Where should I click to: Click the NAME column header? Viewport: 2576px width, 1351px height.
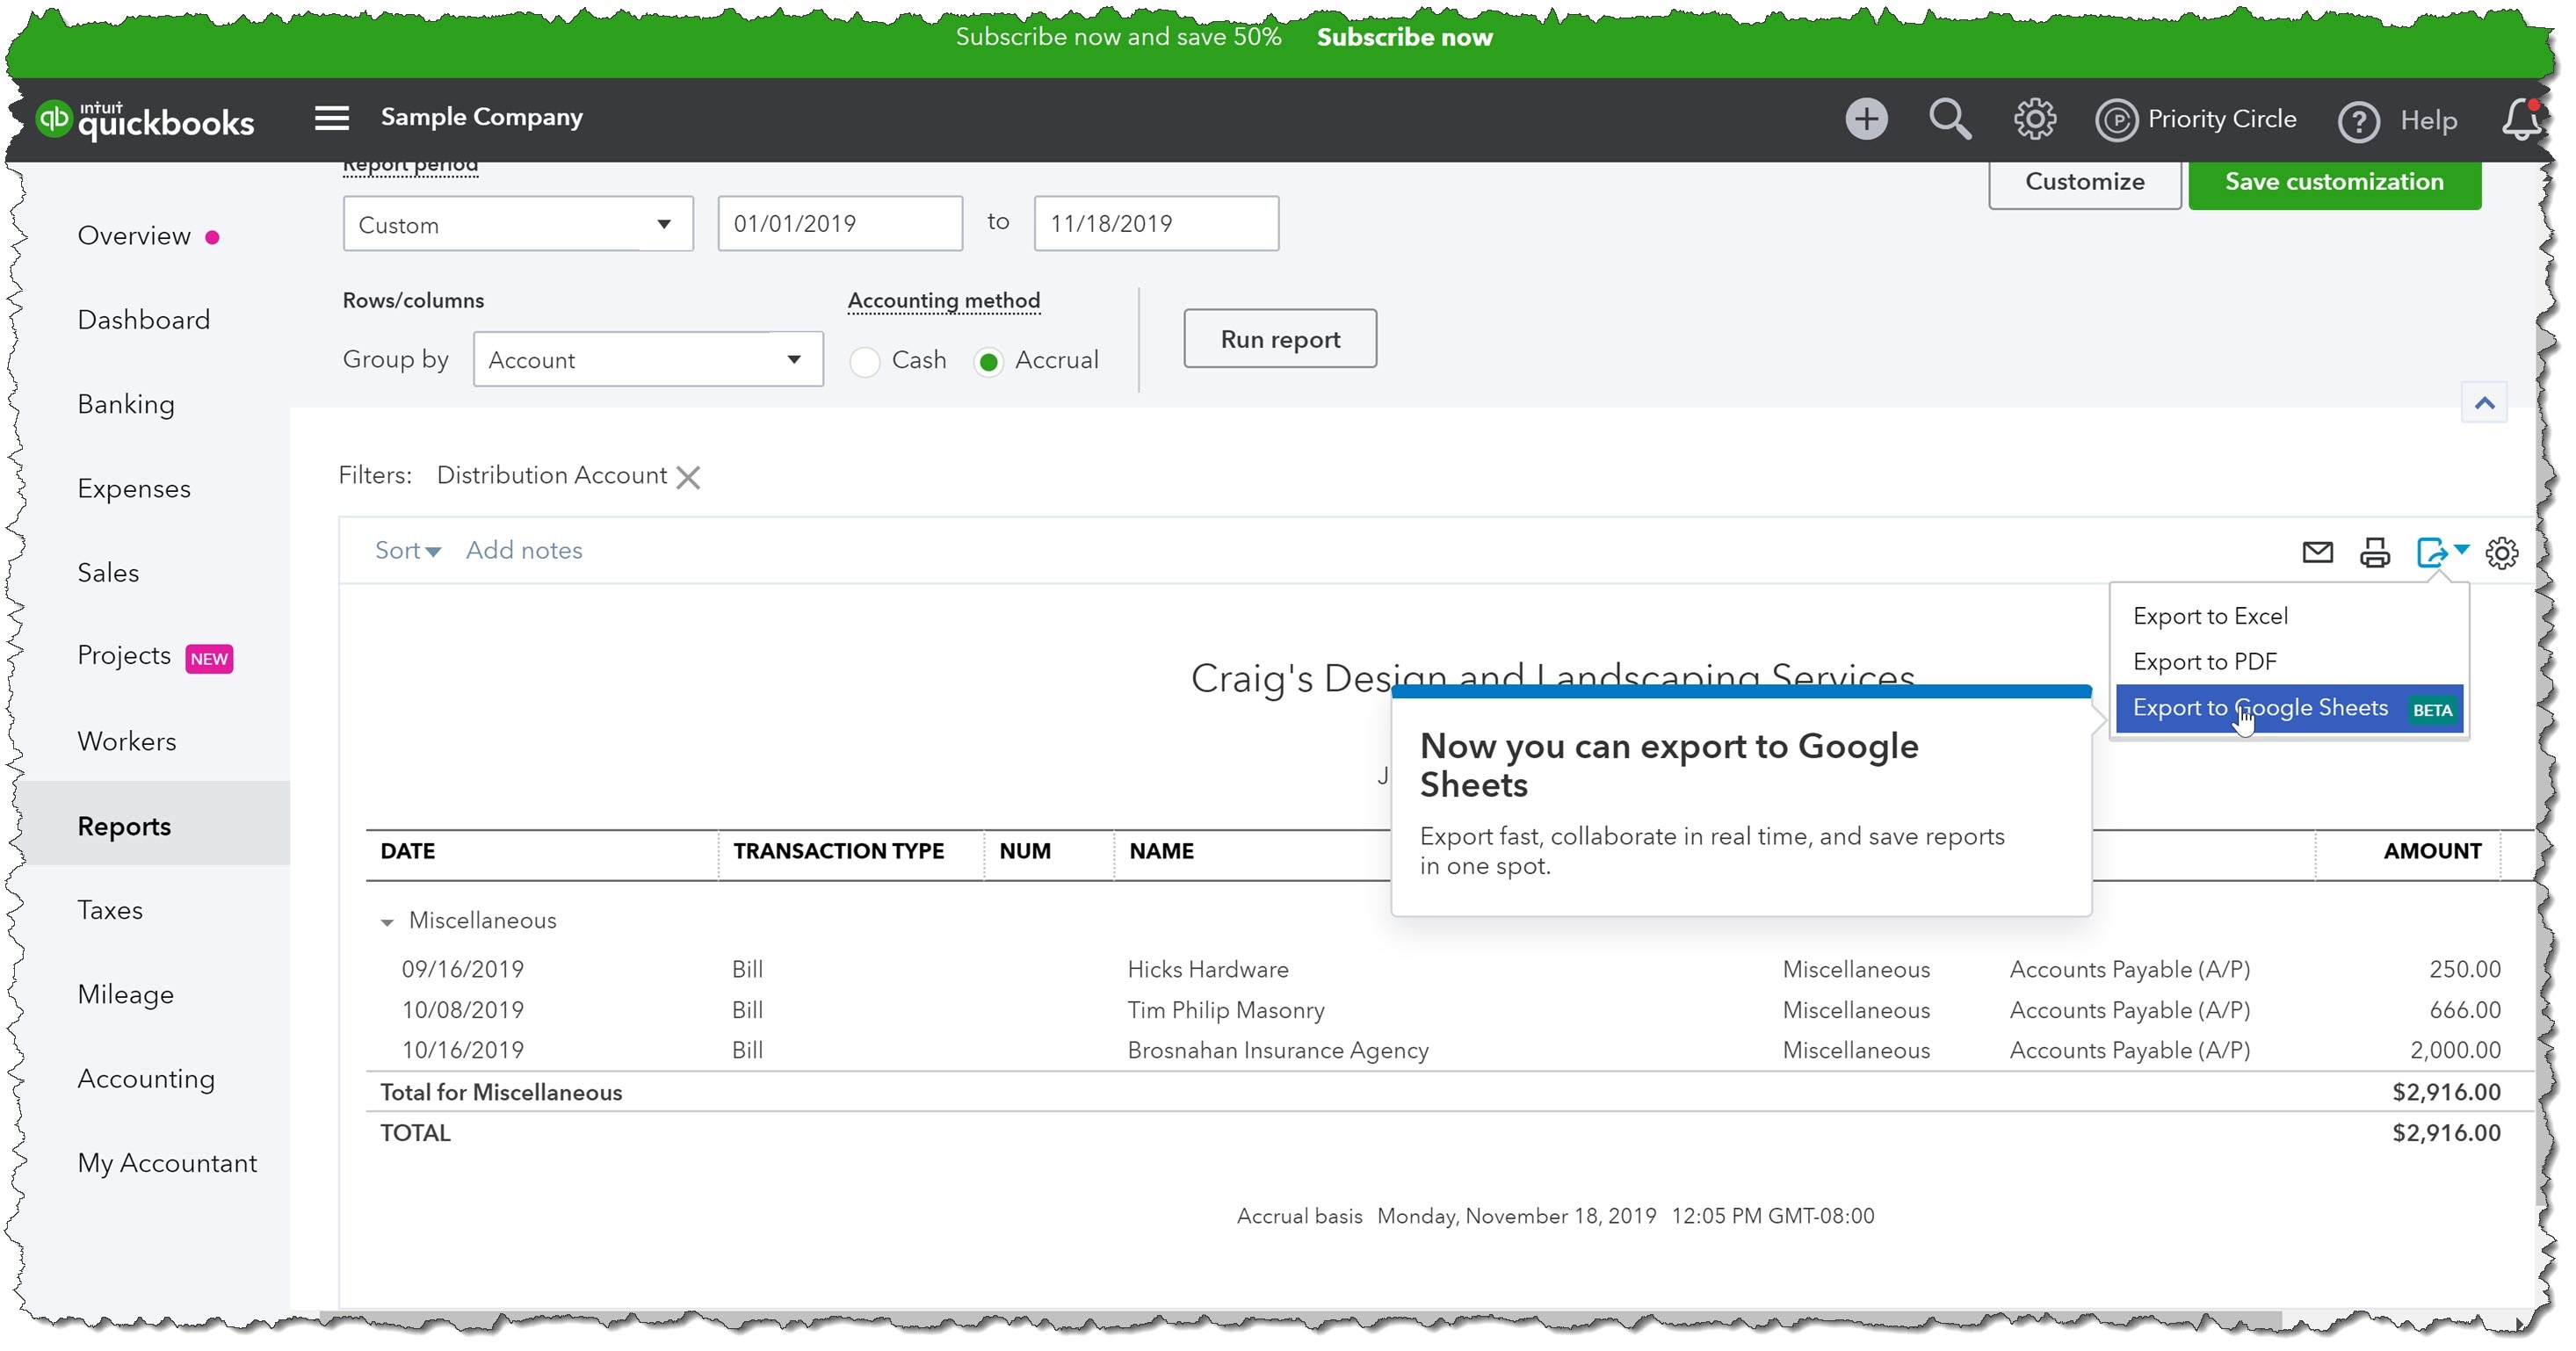pos(1161,852)
